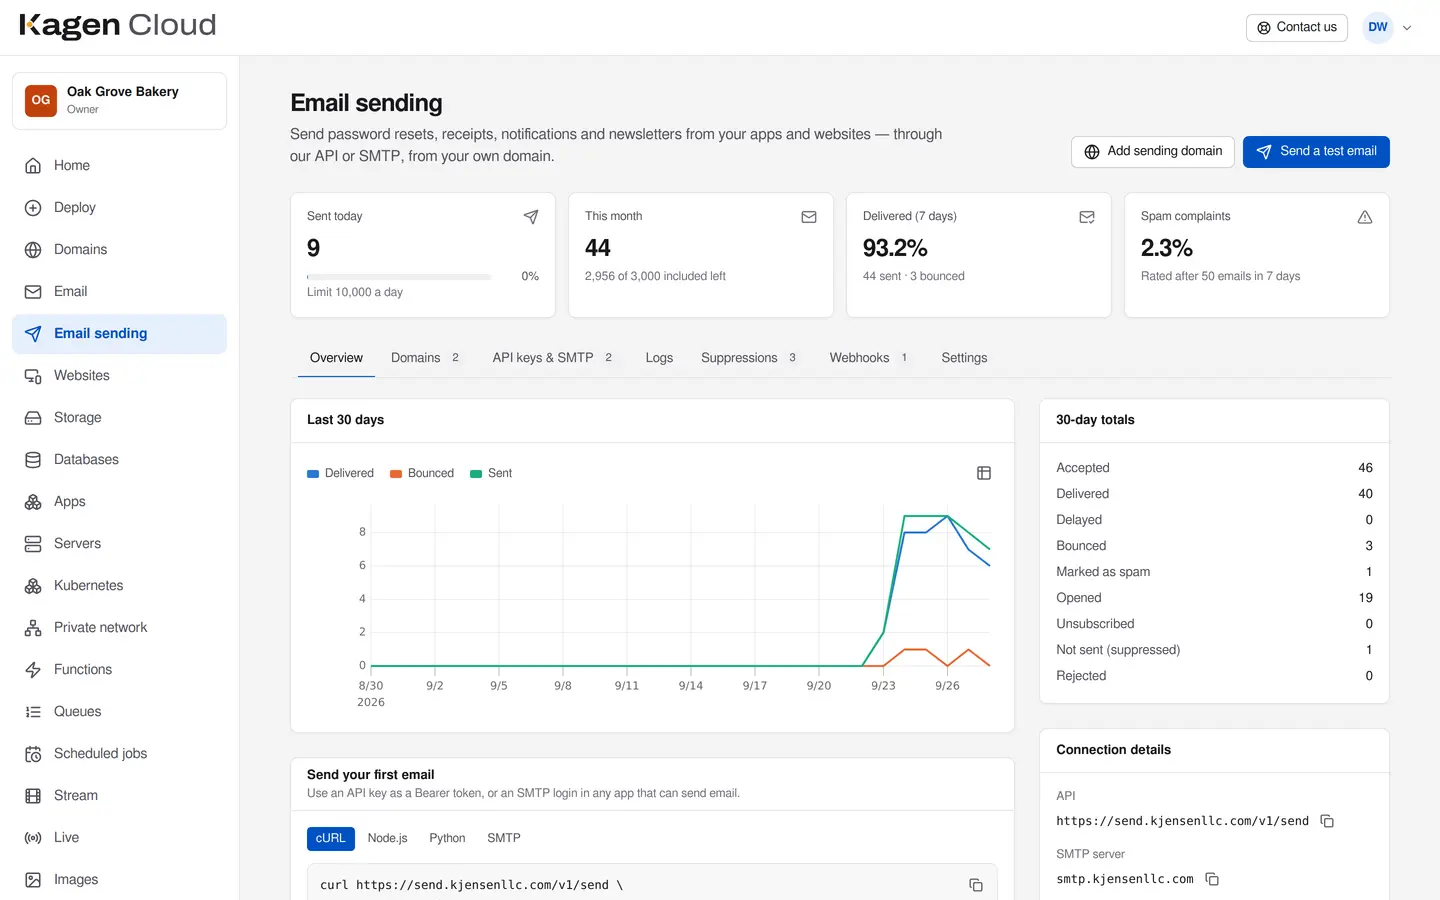Open the Images sidebar link
This screenshot has height=900, width=1440.
(119, 880)
